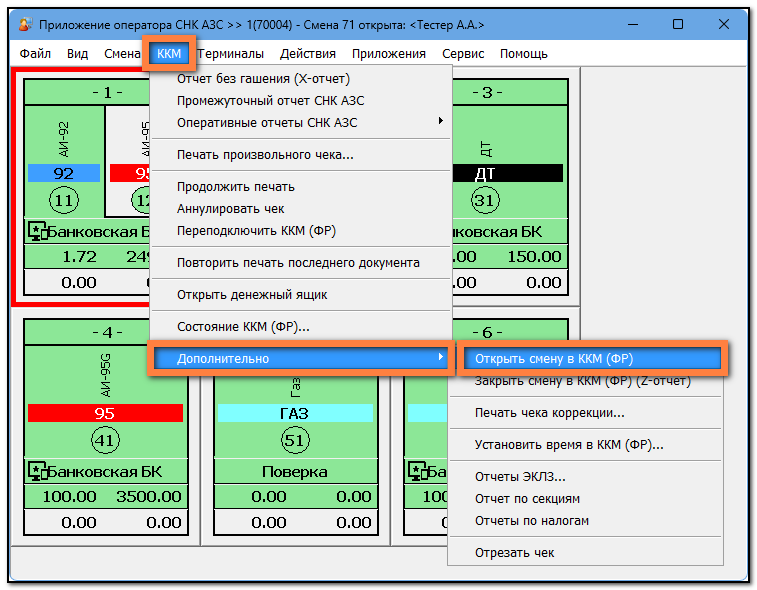Image resolution: width=757 pixels, height=590 pixels.
Task: Click bank terminal icon on pump 6
Action: [x=417, y=472]
